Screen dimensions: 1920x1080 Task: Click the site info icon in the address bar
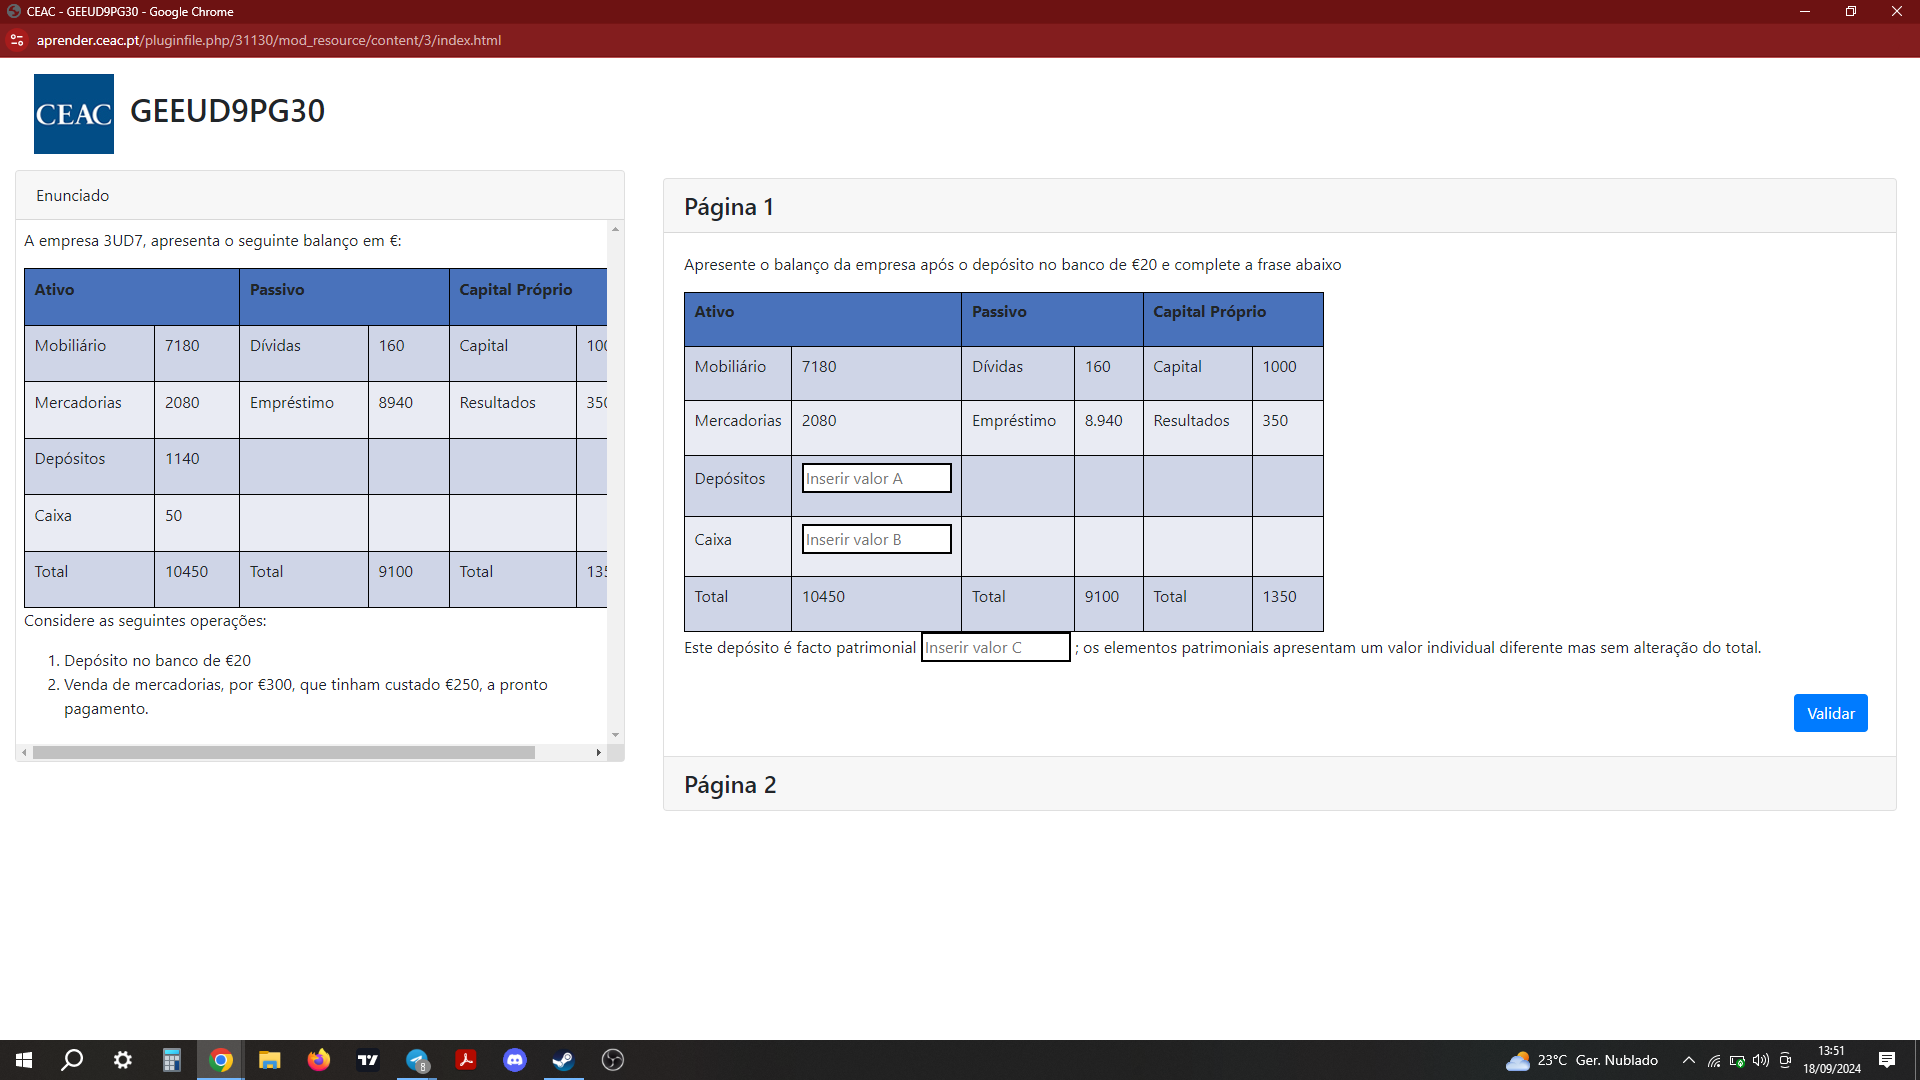(17, 41)
